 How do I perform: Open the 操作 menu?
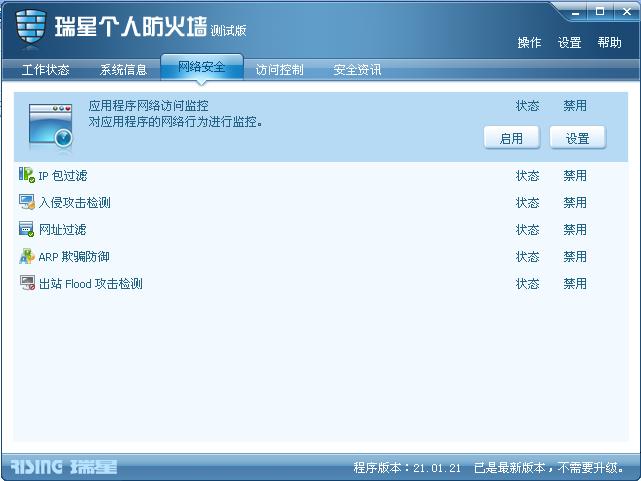[529, 43]
